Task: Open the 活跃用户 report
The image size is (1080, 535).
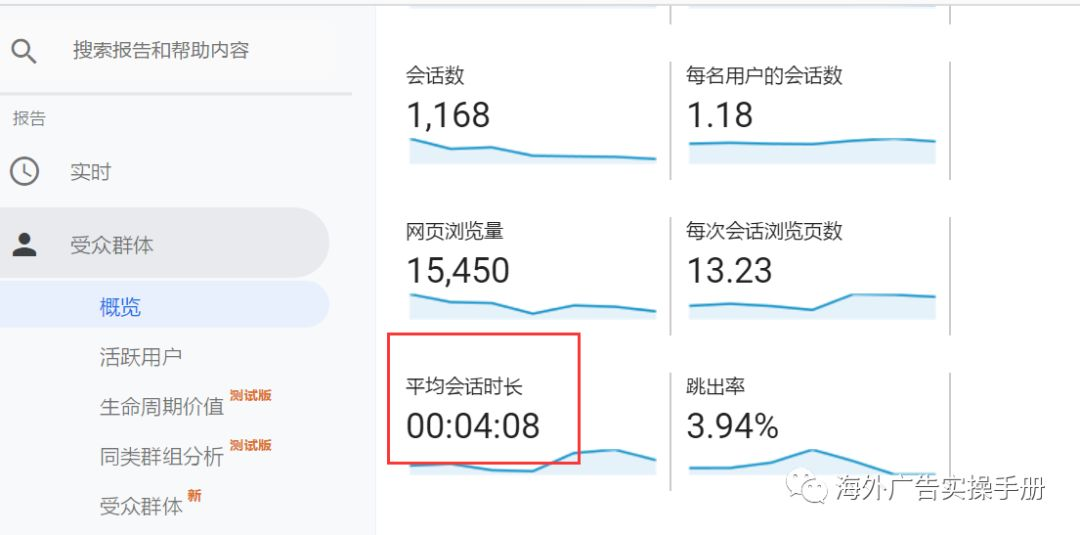Action: coord(140,357)
